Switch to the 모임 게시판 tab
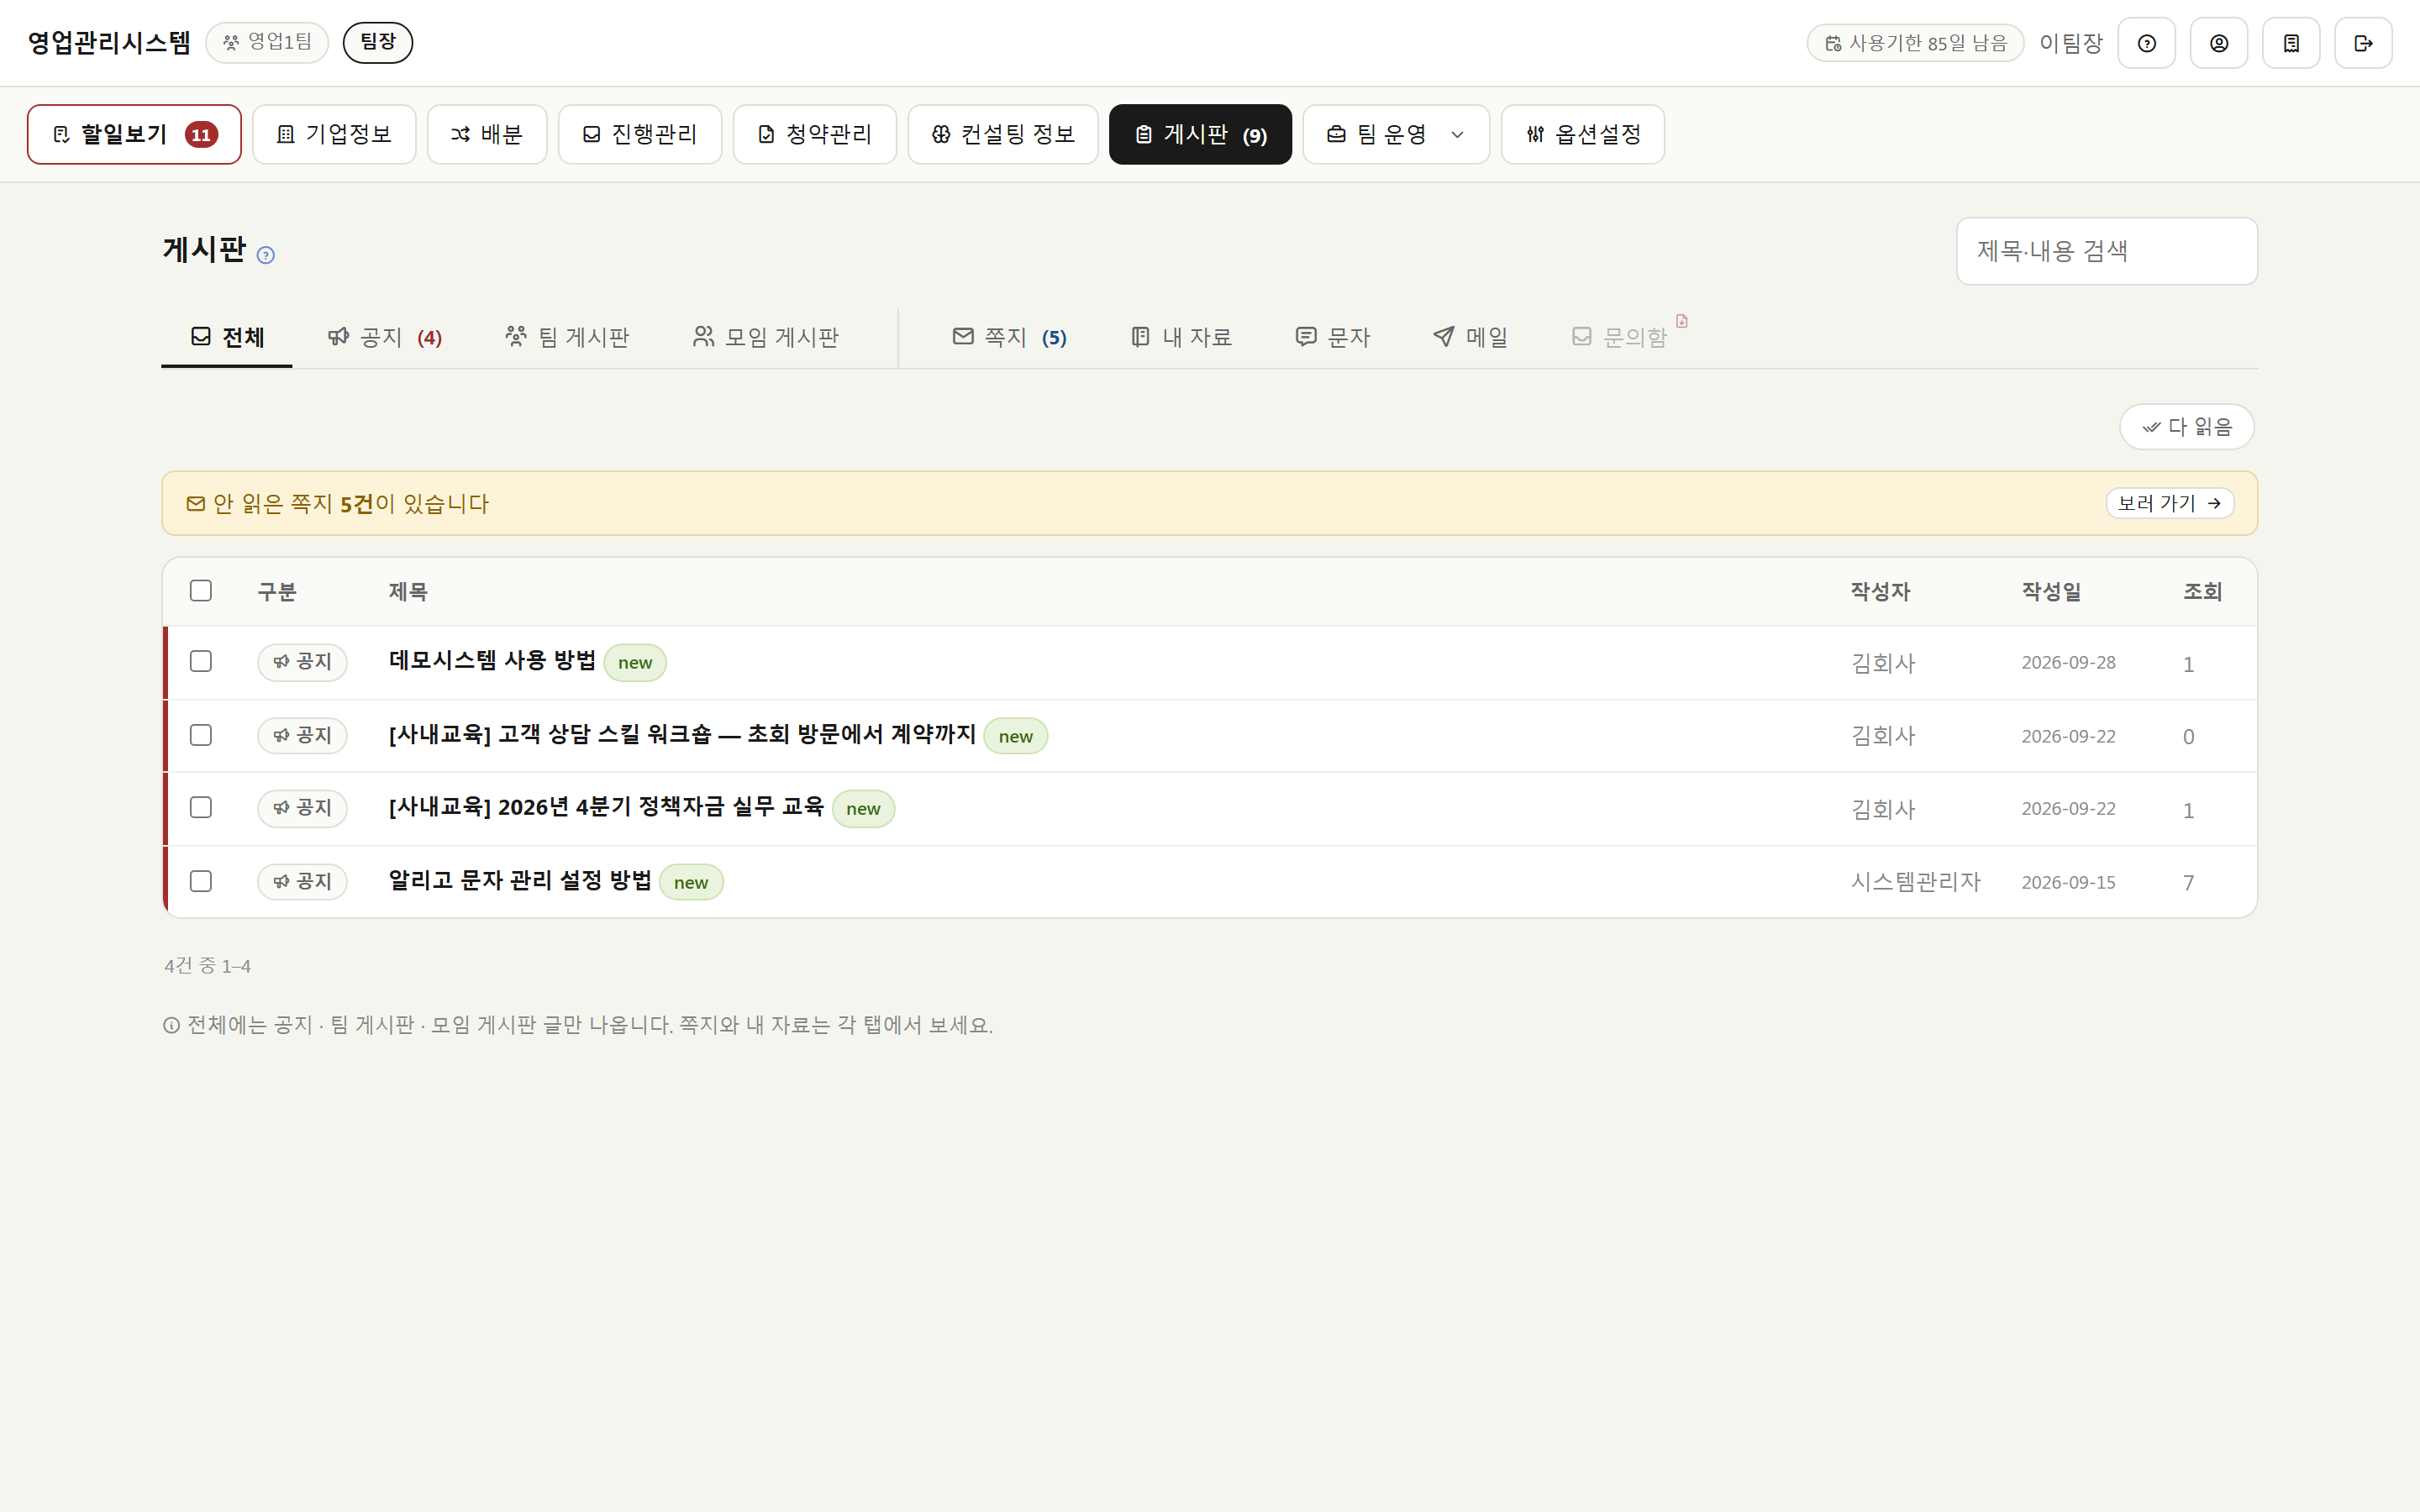Screen dimensions: 2420x1512 click(x=766, y=337)
